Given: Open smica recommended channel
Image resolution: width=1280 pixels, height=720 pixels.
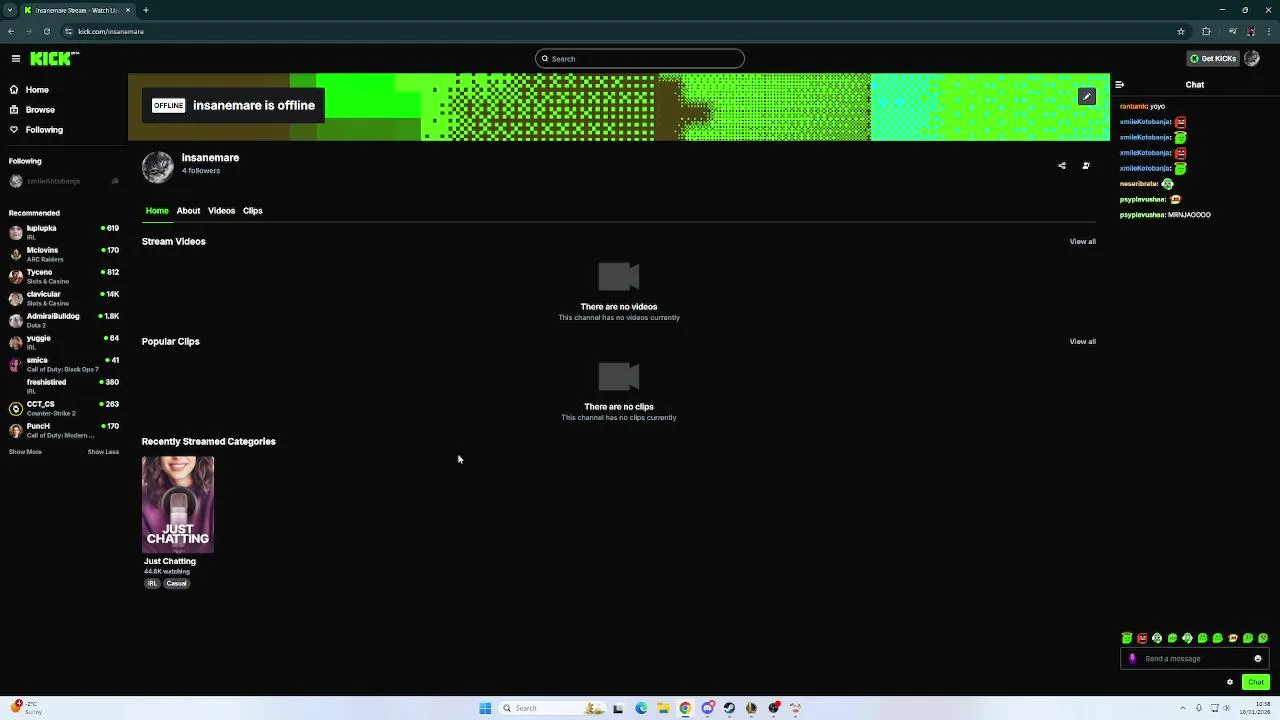Looking at the screenshot, I should pos(63,364).
